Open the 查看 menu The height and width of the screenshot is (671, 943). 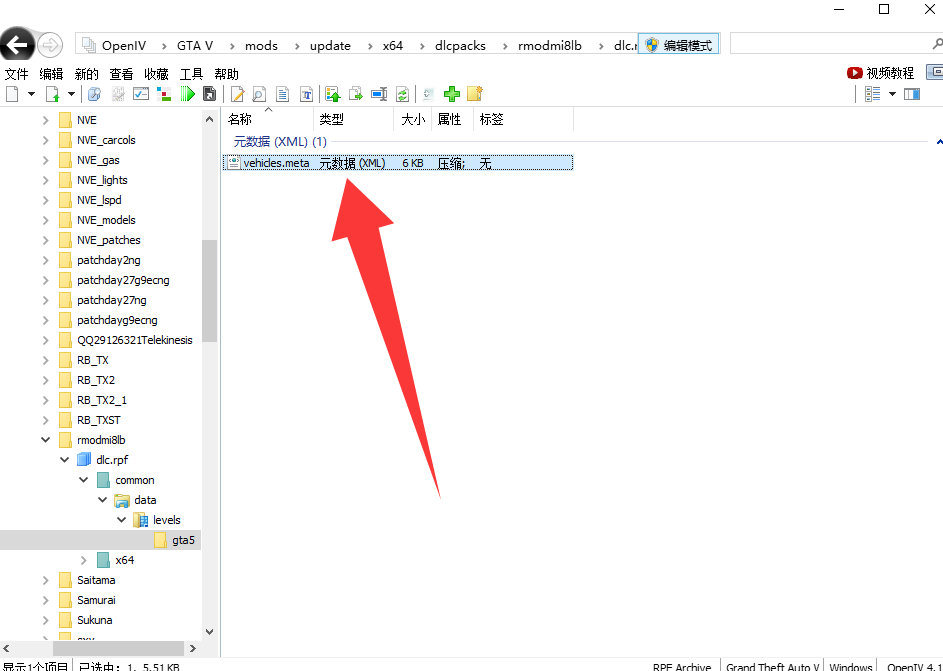[121, 74]
